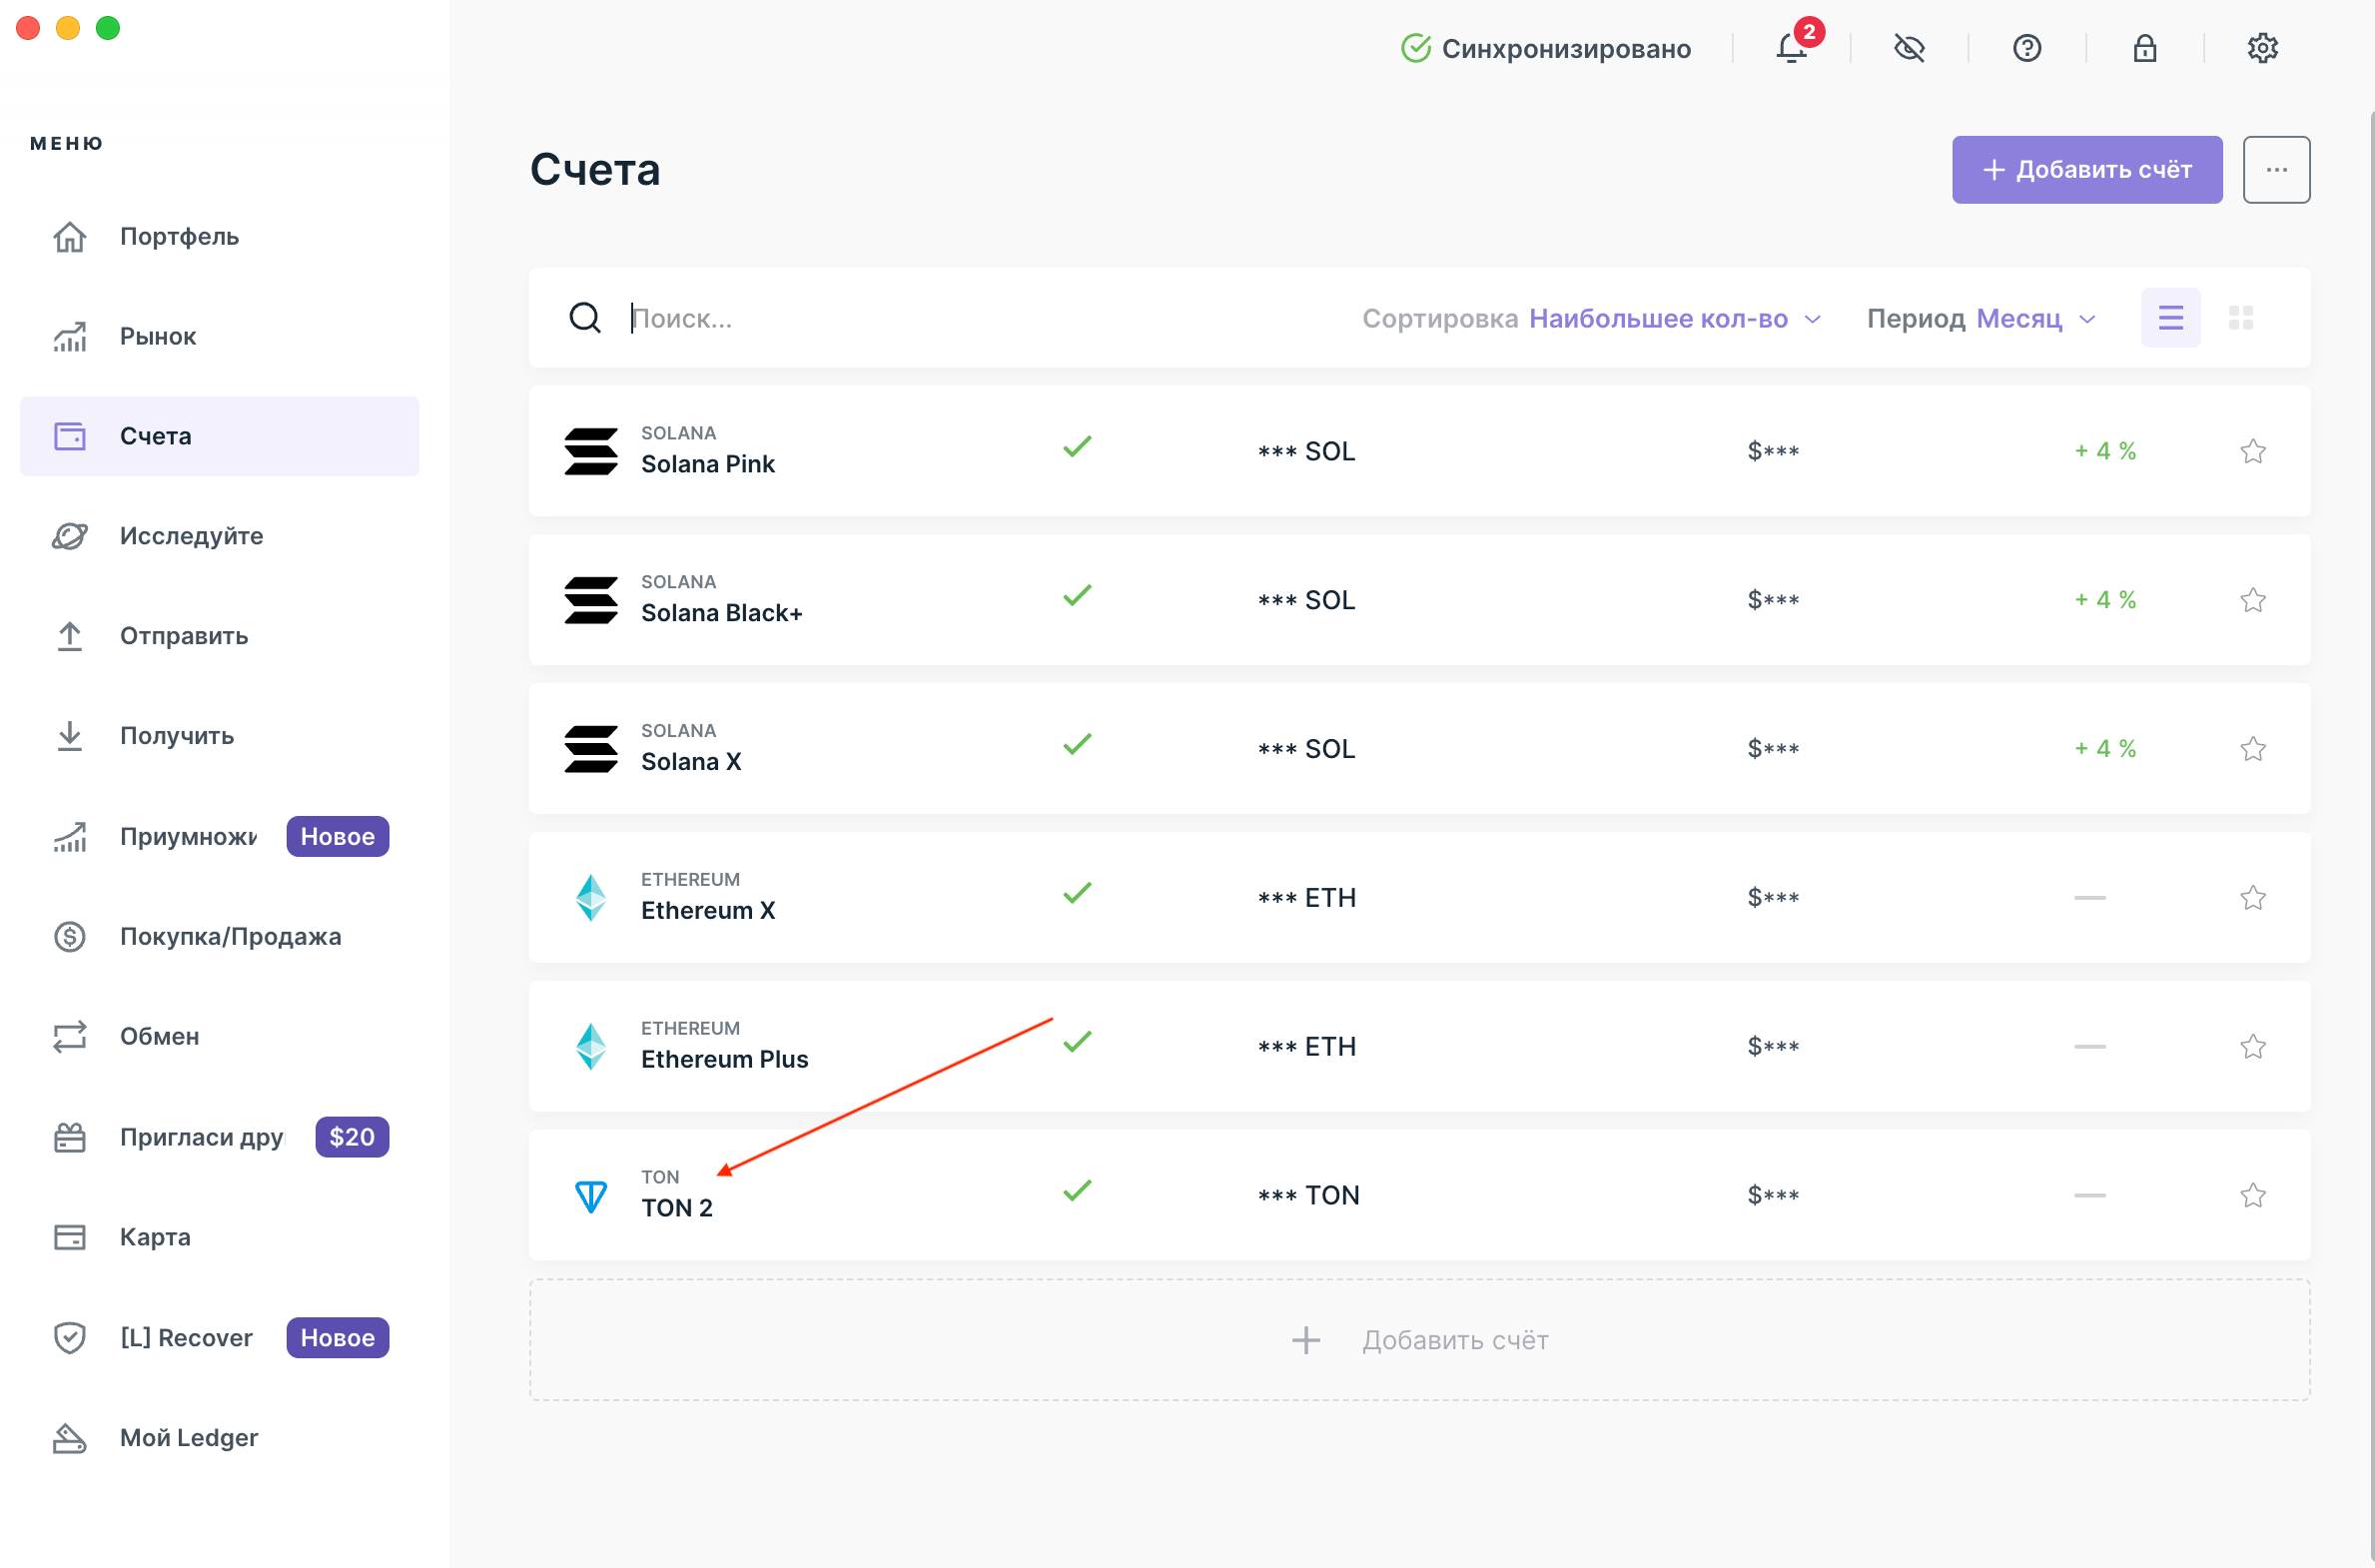Open the TON 2 account name
Image resolution: width=2375 pixels, height=1568 pixels.
coord(677,1208)
